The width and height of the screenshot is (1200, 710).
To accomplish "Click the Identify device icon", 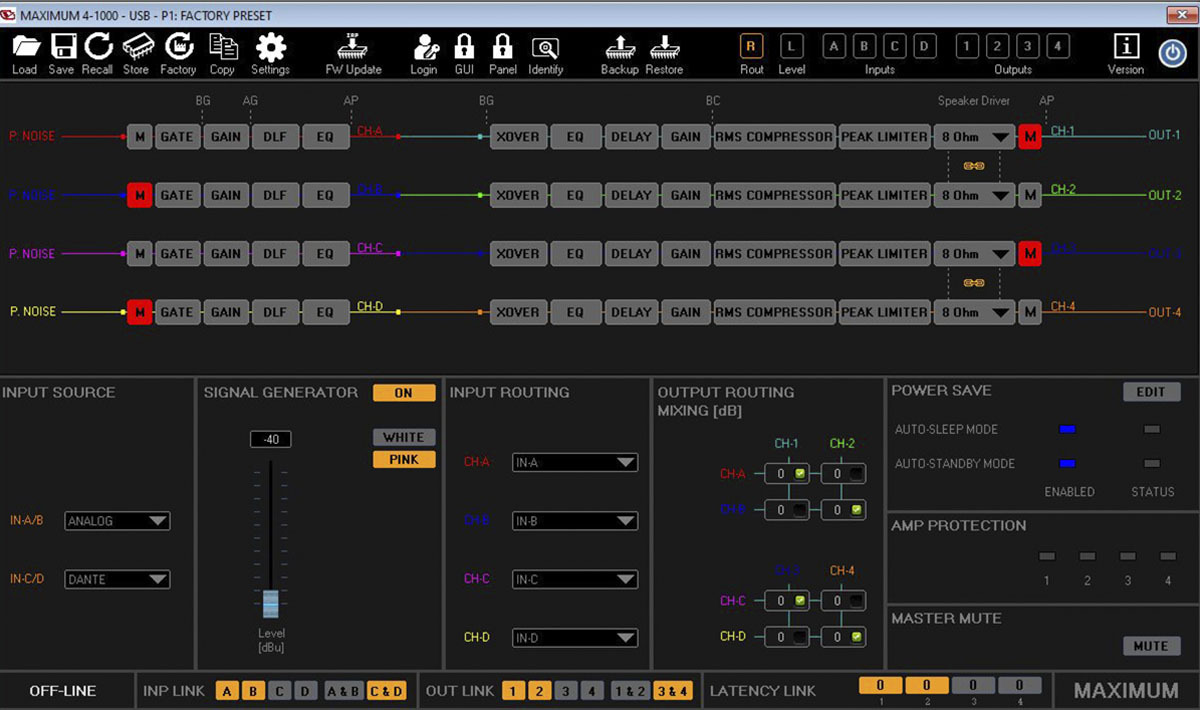I will click(x=545, y=47).
